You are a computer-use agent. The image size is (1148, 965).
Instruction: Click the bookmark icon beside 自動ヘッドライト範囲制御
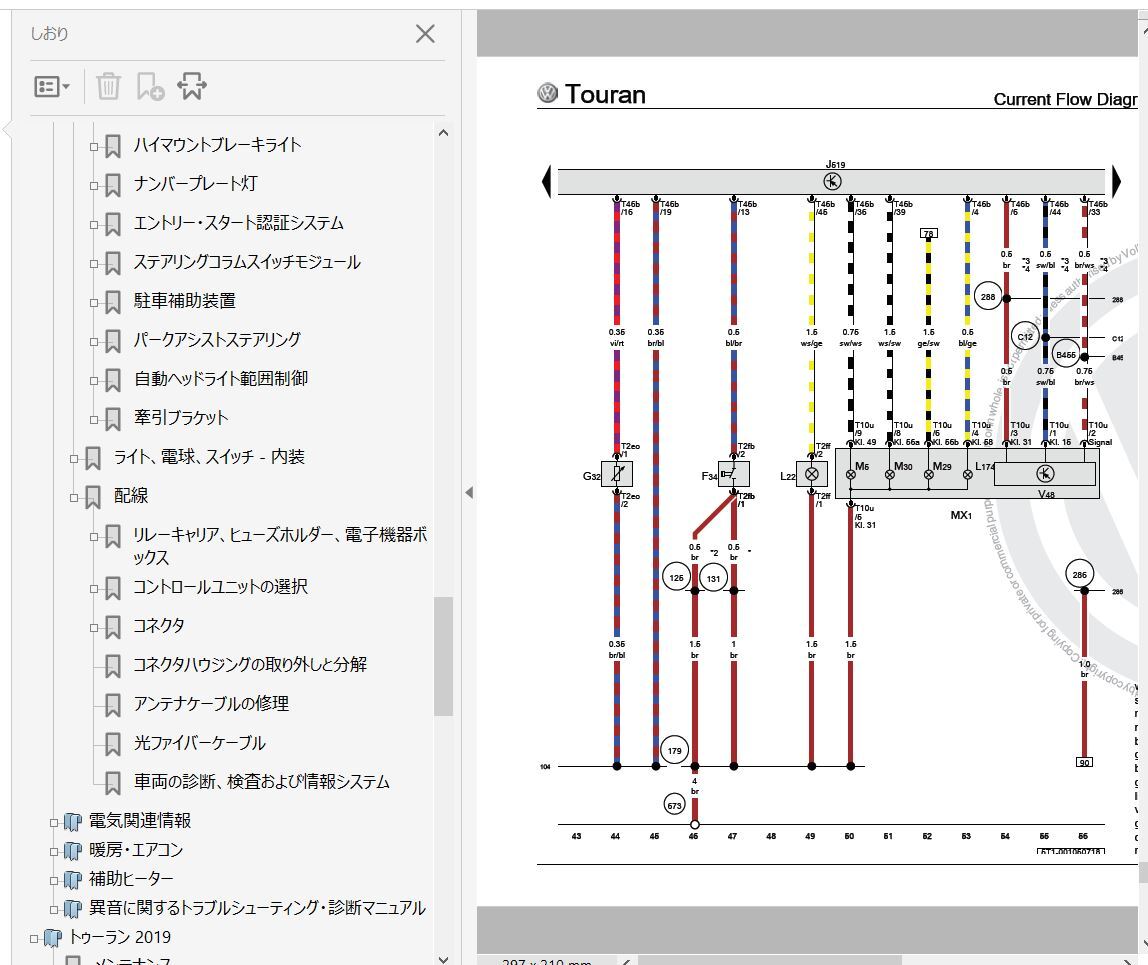pyautogui.click(x=113, y=380)
